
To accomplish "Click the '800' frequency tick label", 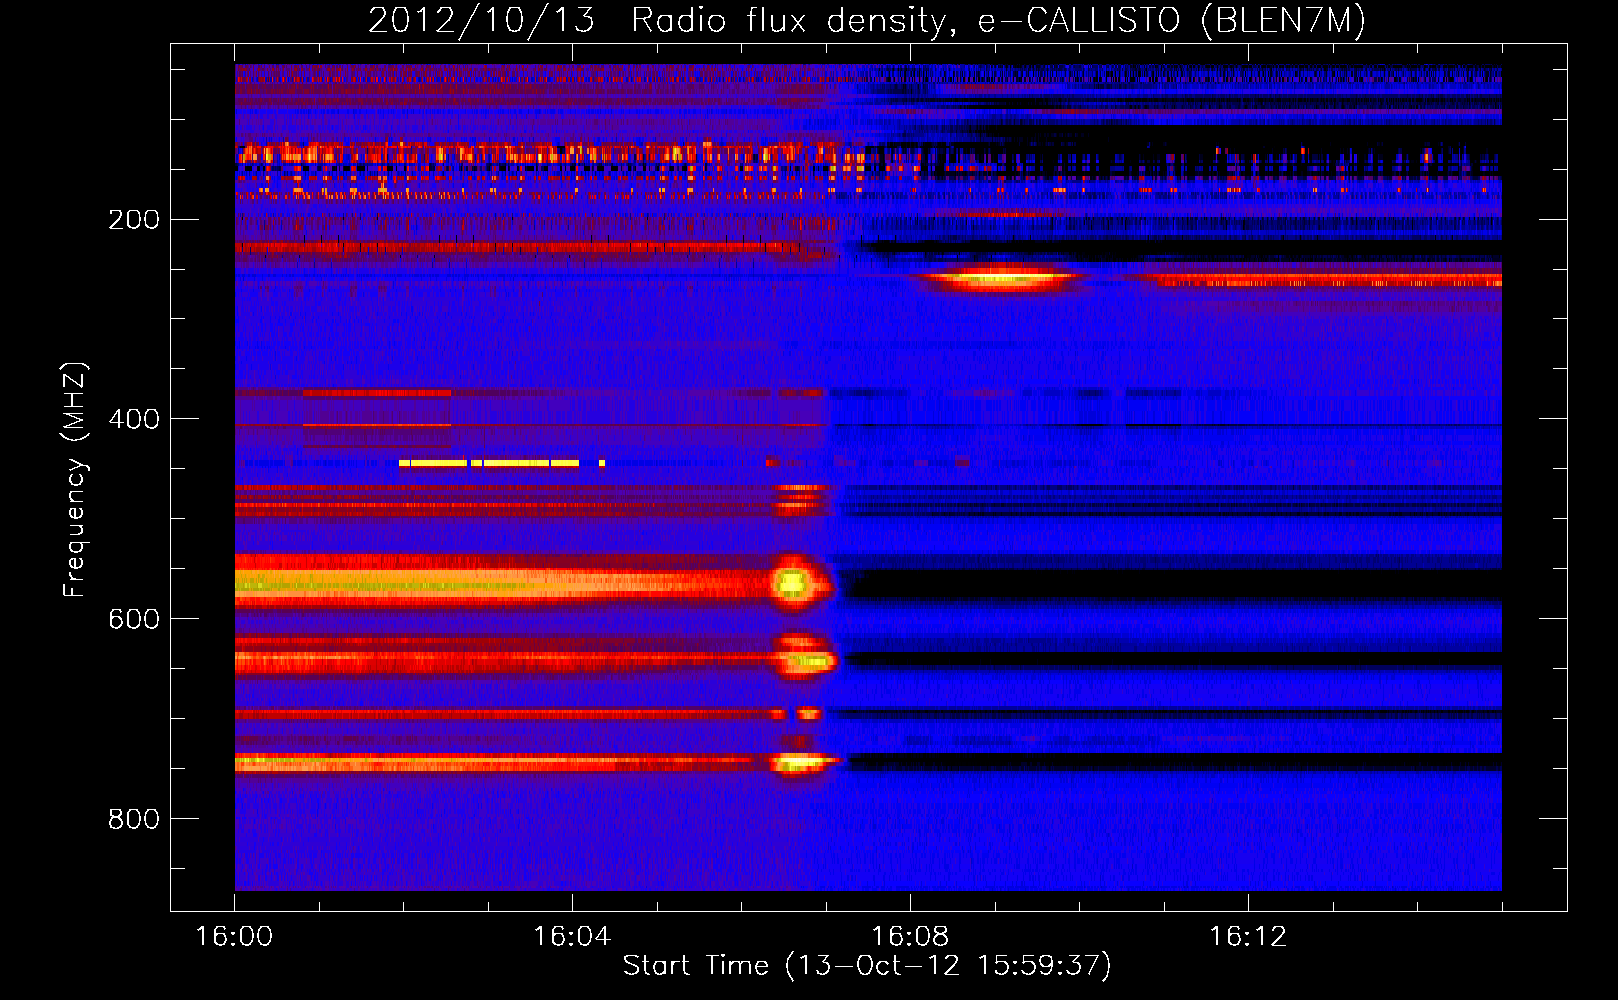I will [134, 819].
